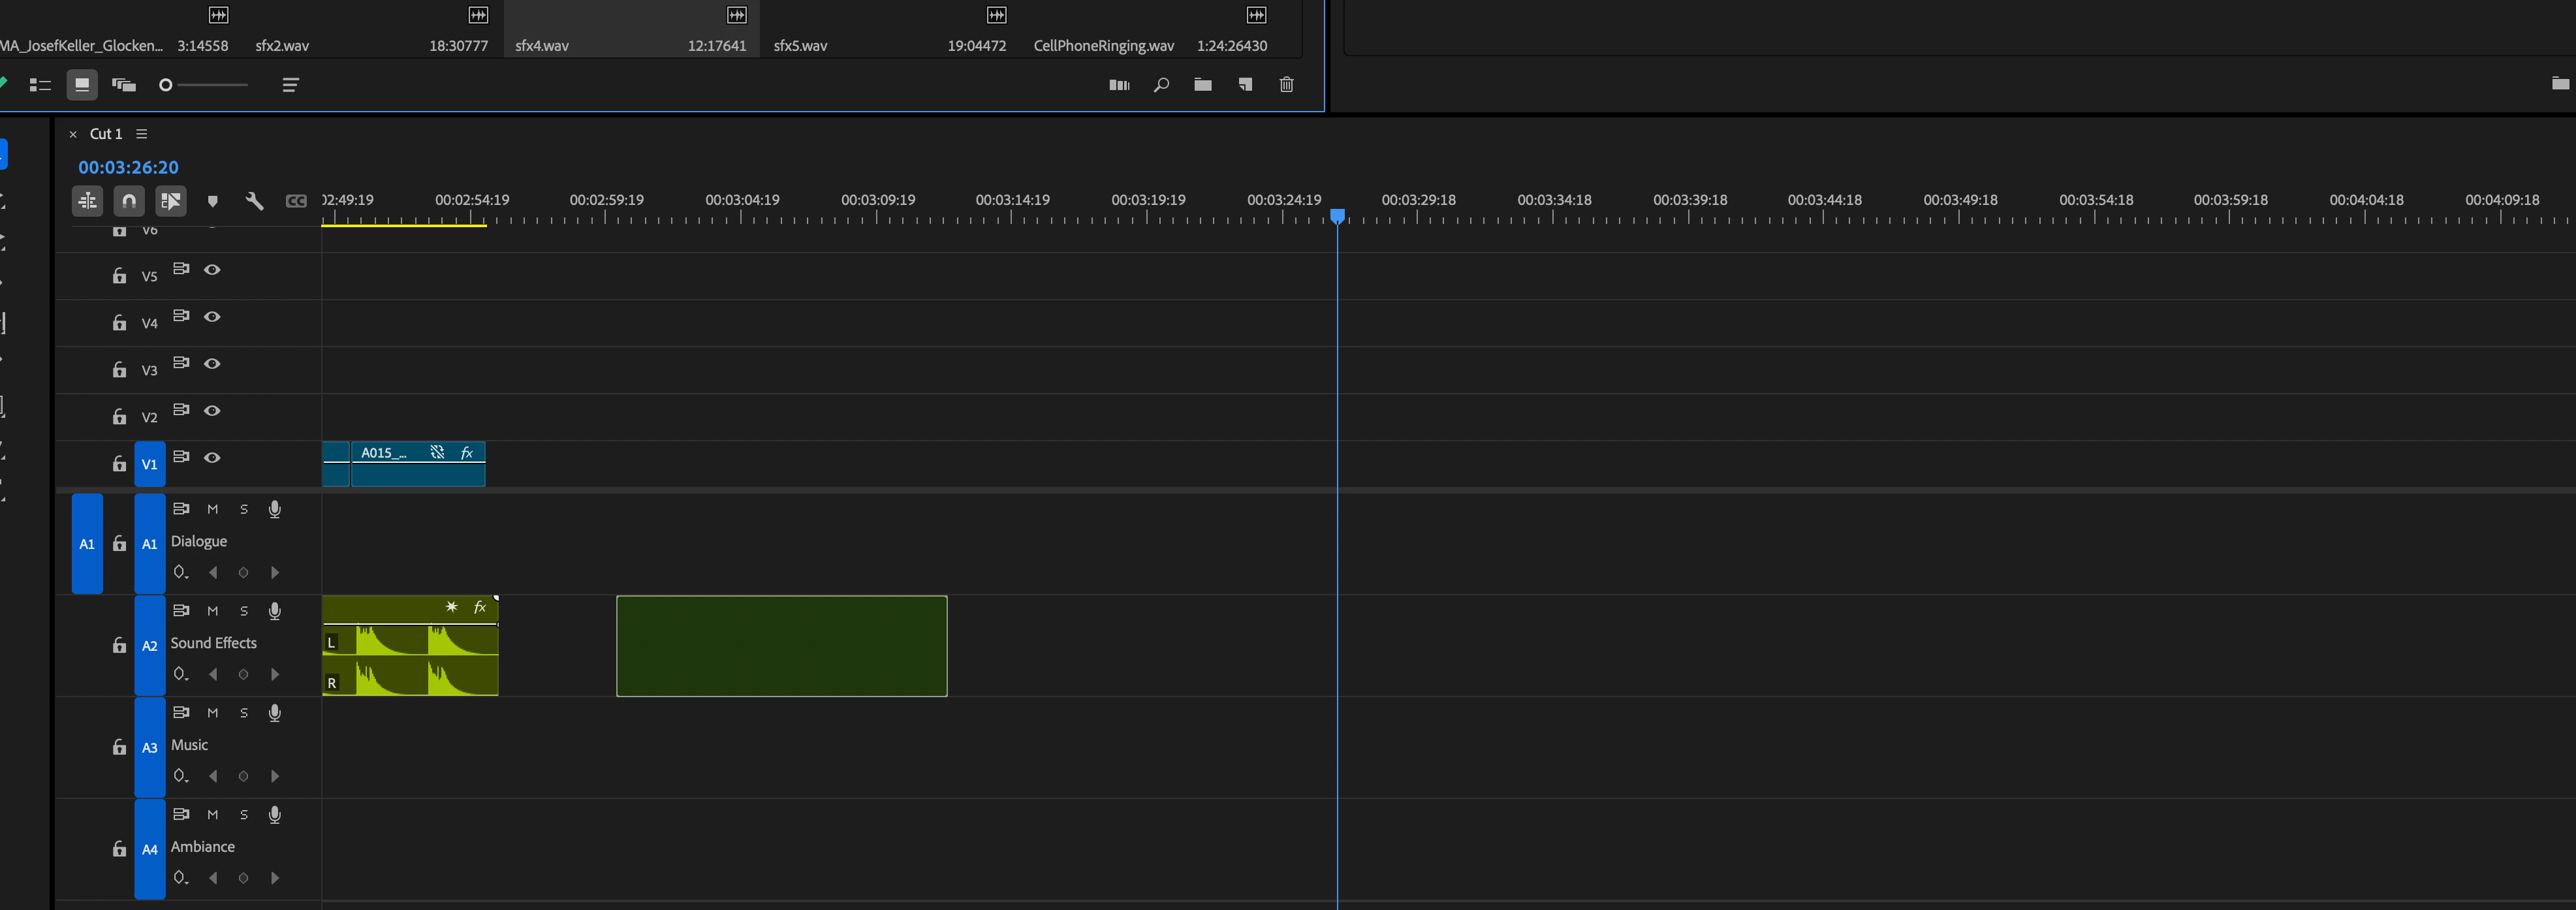Click Automate to Sequence icon
This screenshot has width=2576, height=910.
pos(1119,85)
